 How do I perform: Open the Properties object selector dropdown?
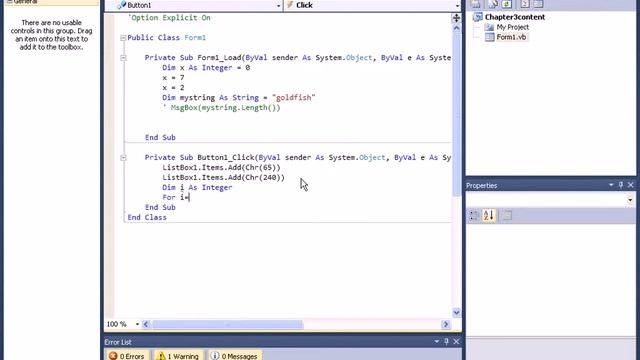(x=630, y=200)
